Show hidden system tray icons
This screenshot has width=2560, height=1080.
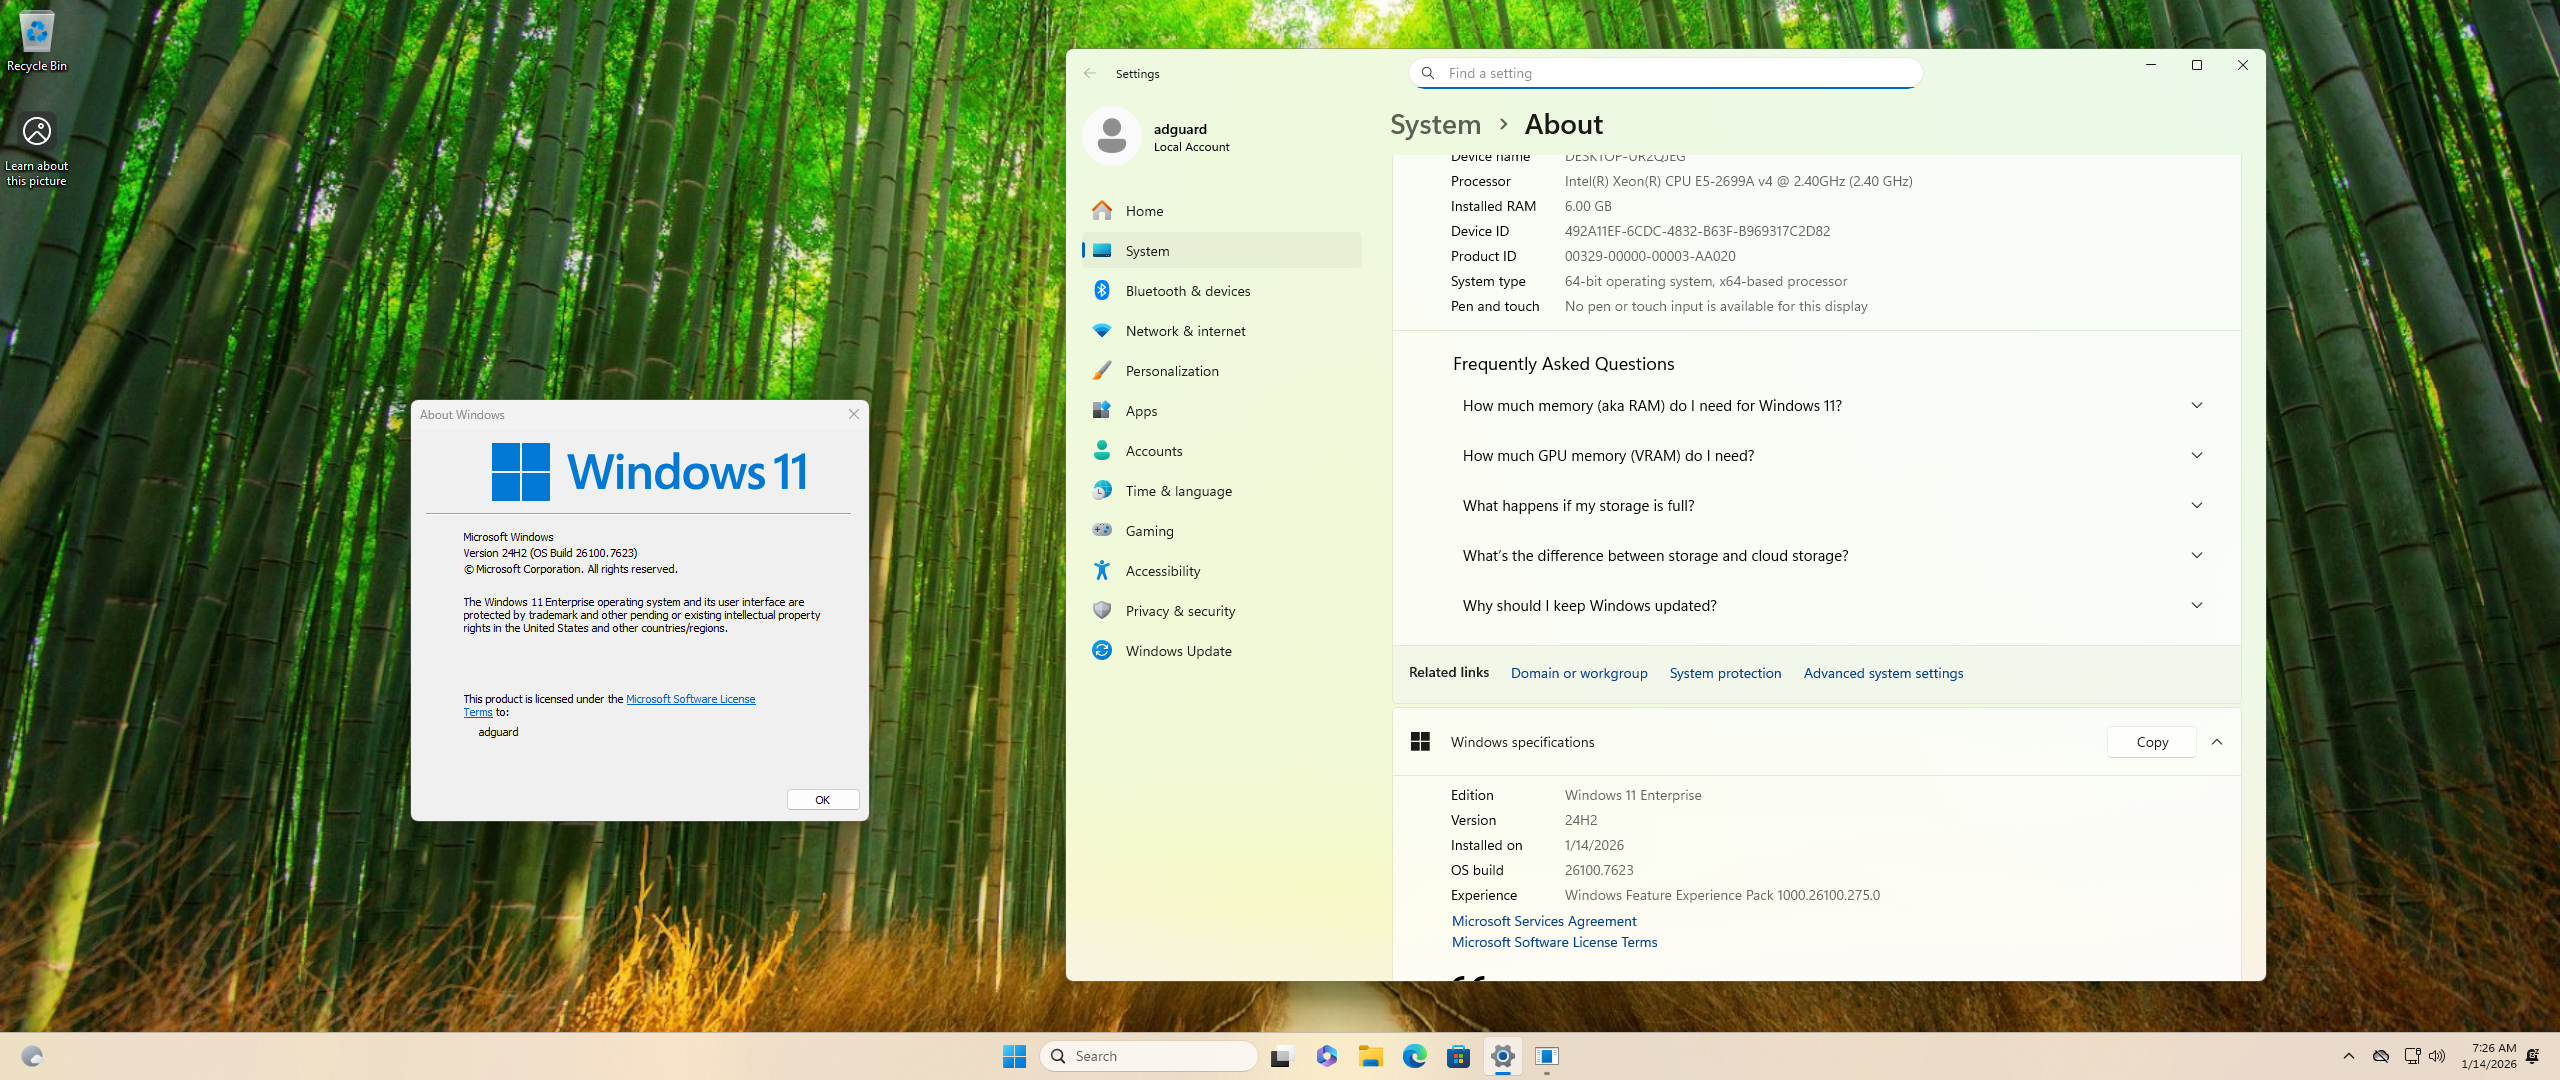click(x=2349, y=1056)
